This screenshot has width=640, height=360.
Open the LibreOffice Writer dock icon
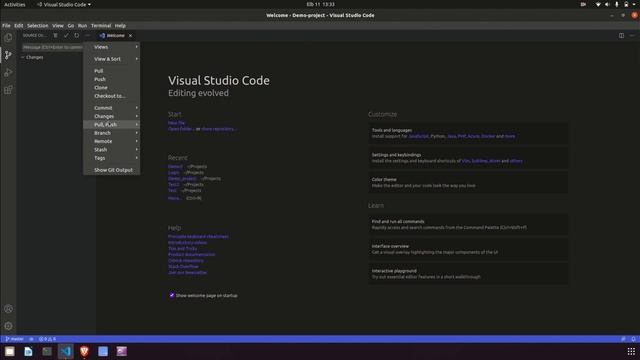tap(28, 351)
